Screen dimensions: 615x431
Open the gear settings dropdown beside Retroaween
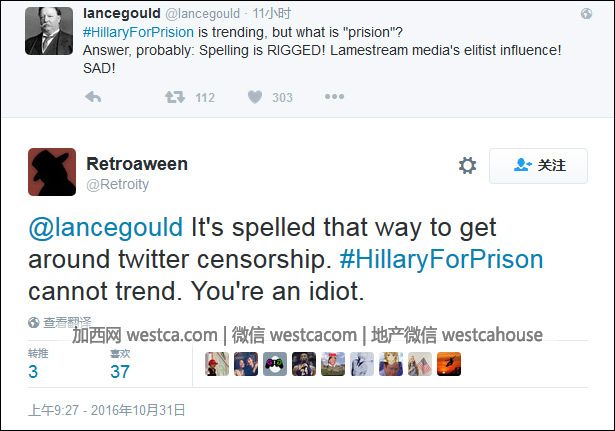pos(468,165)
